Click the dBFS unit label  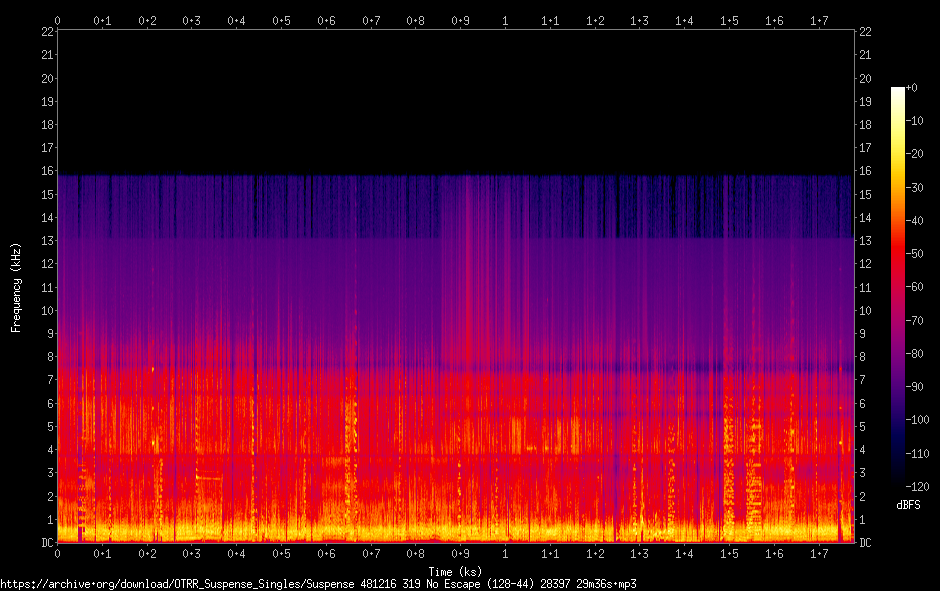coord(908,505)
